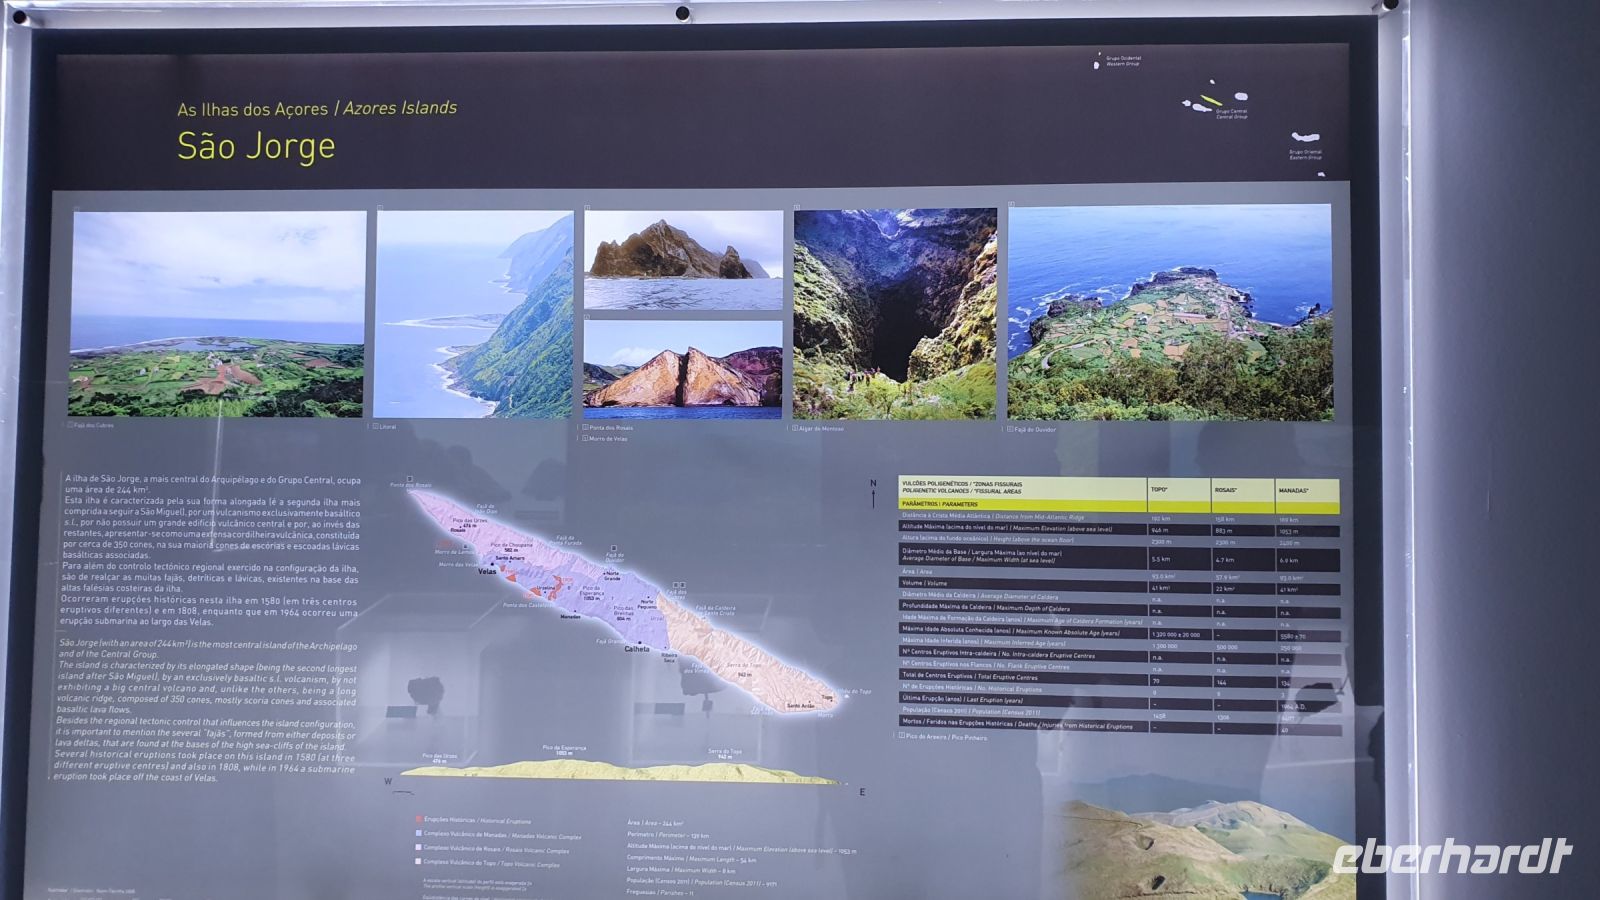This screenshot has width=1600, height=900.
Task: Click the Rosais Volcanic Complex legend square
Action: pyautogui.click(x=418, y=848)
